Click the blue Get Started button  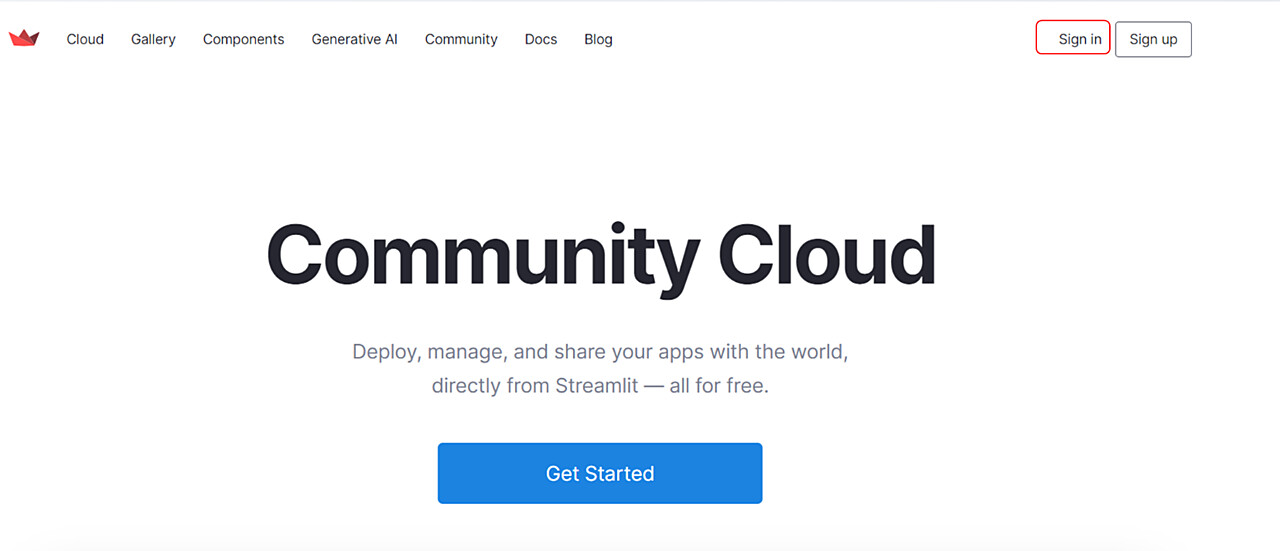600,473
